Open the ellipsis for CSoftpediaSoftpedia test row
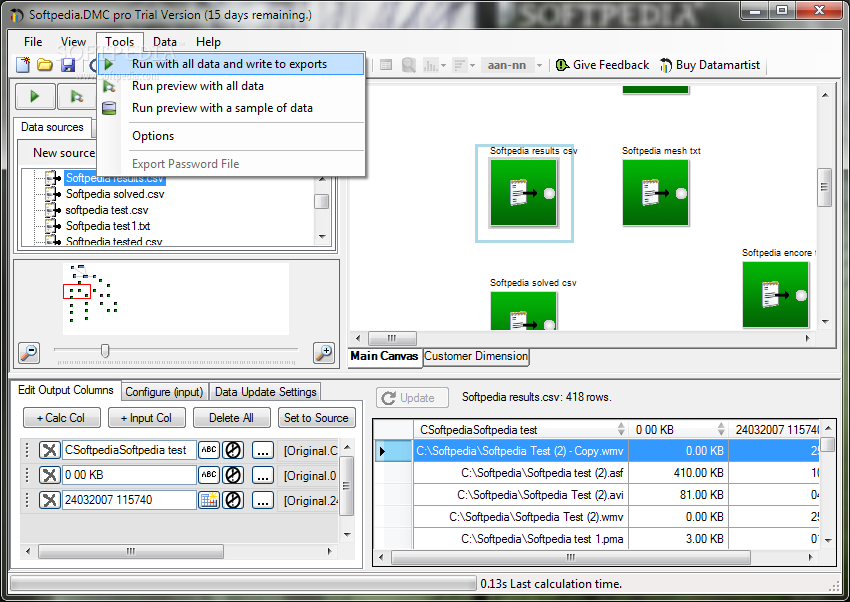 click(263, 450)
